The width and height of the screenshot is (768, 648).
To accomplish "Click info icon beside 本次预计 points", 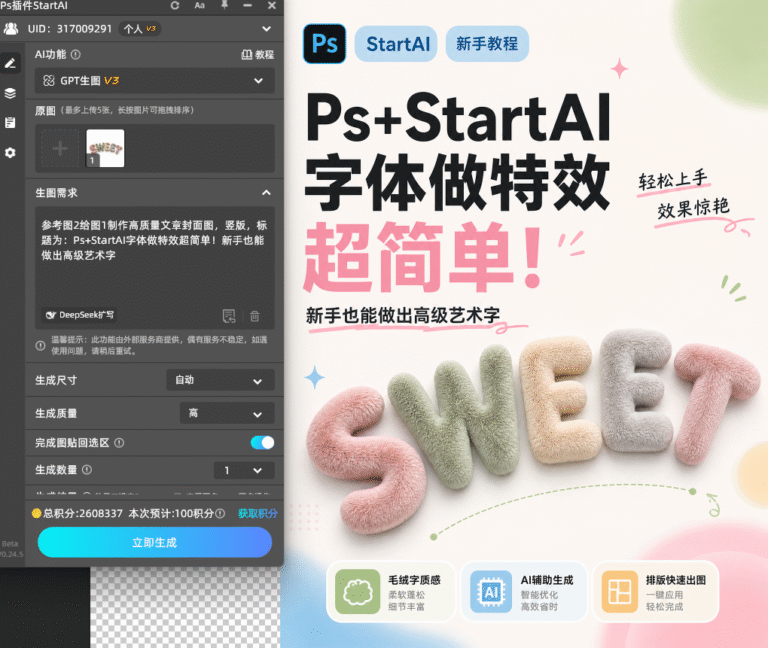I will tap(220, 513).
